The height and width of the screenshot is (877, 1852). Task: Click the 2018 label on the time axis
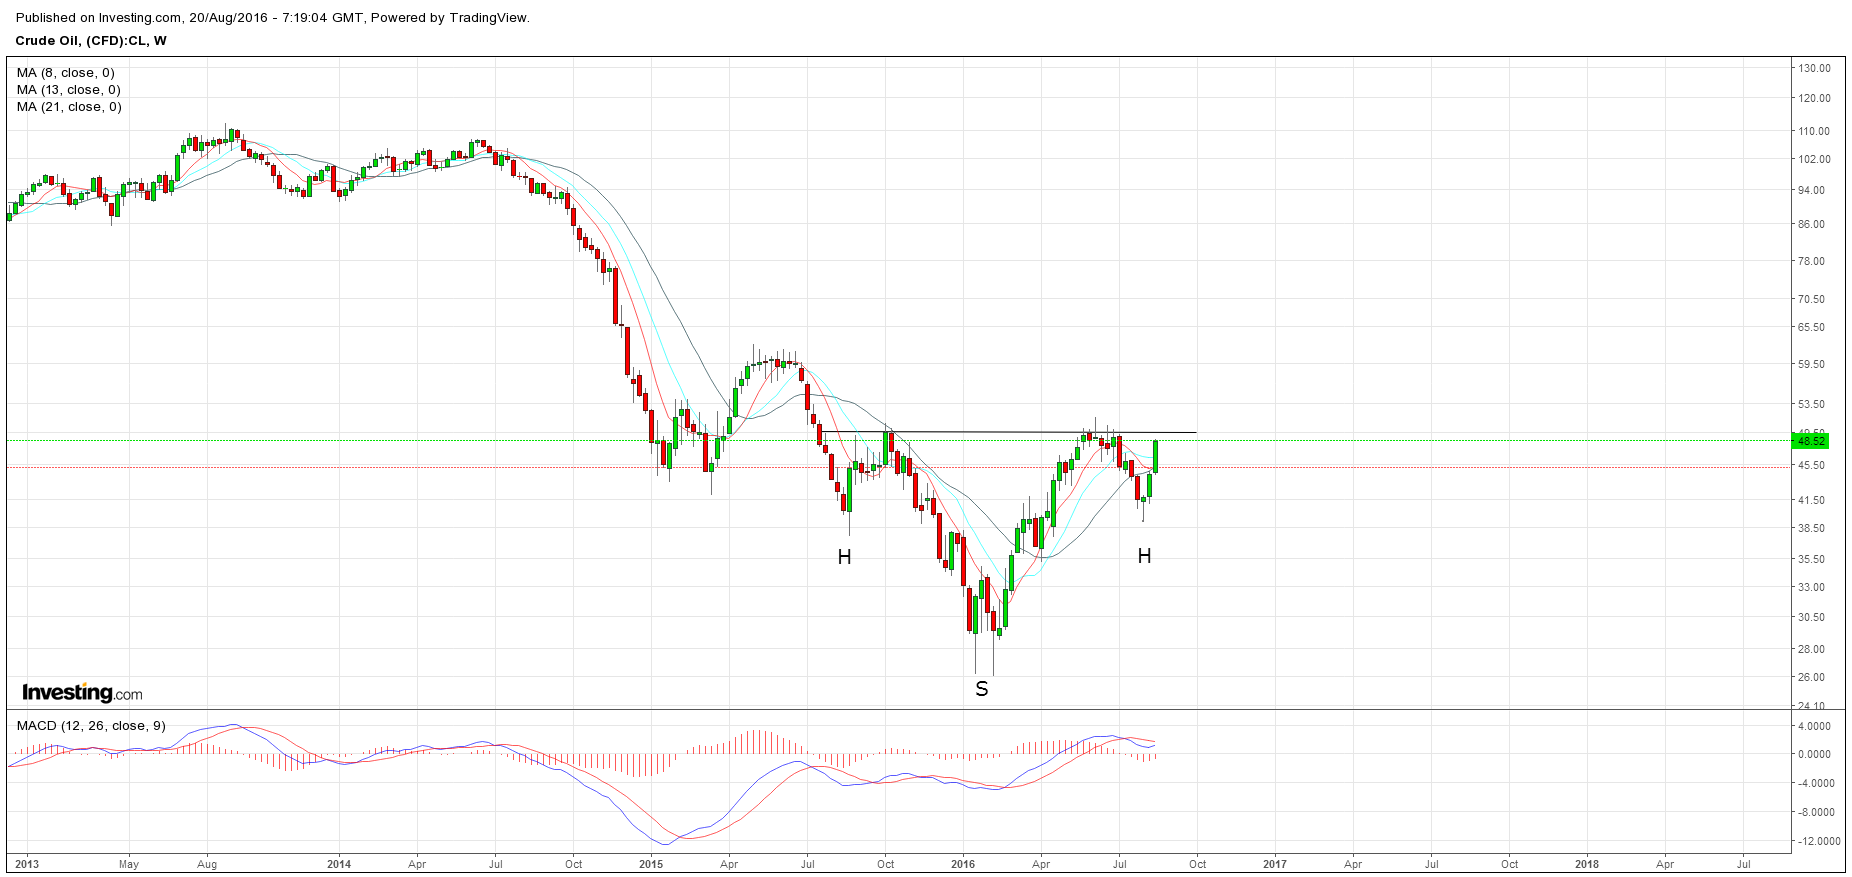coord(1587,864)
